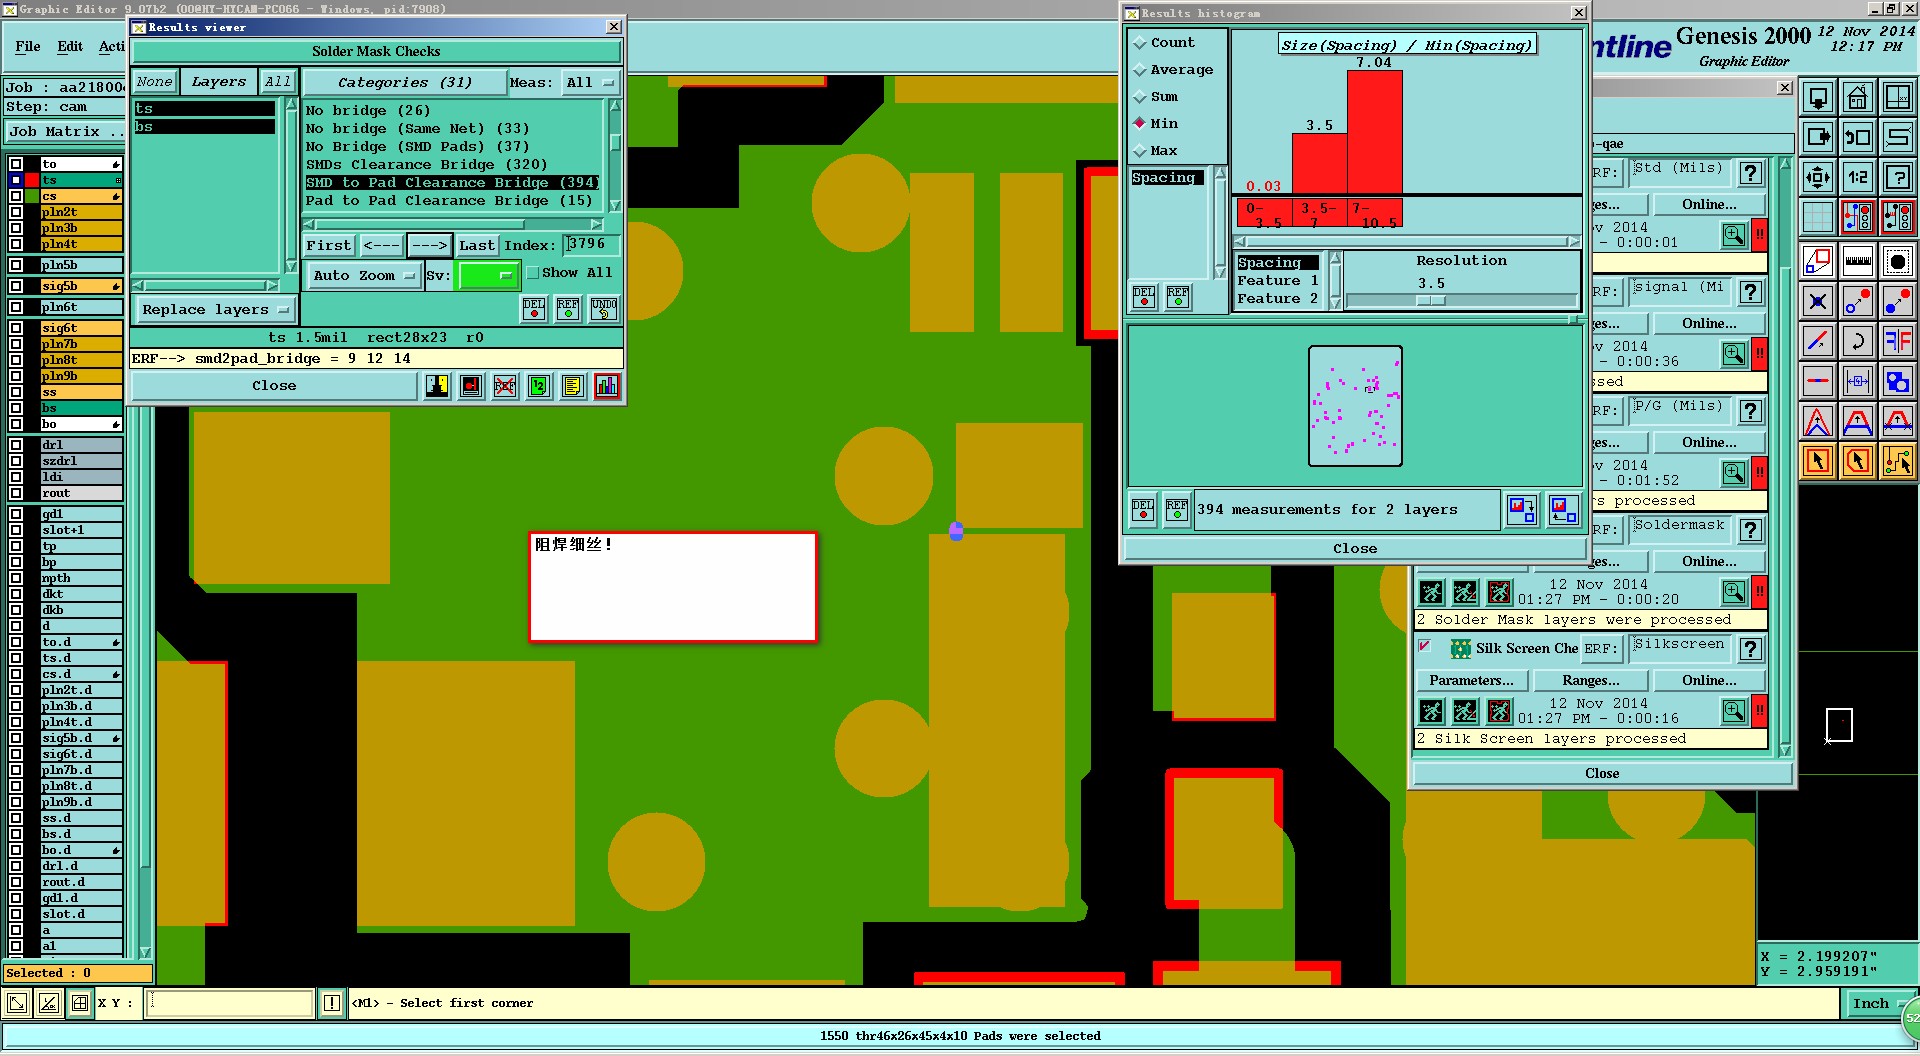
Task: Click the zoom-out to previous view icon
Action: pyautogui.click(x=1857, y=137)
